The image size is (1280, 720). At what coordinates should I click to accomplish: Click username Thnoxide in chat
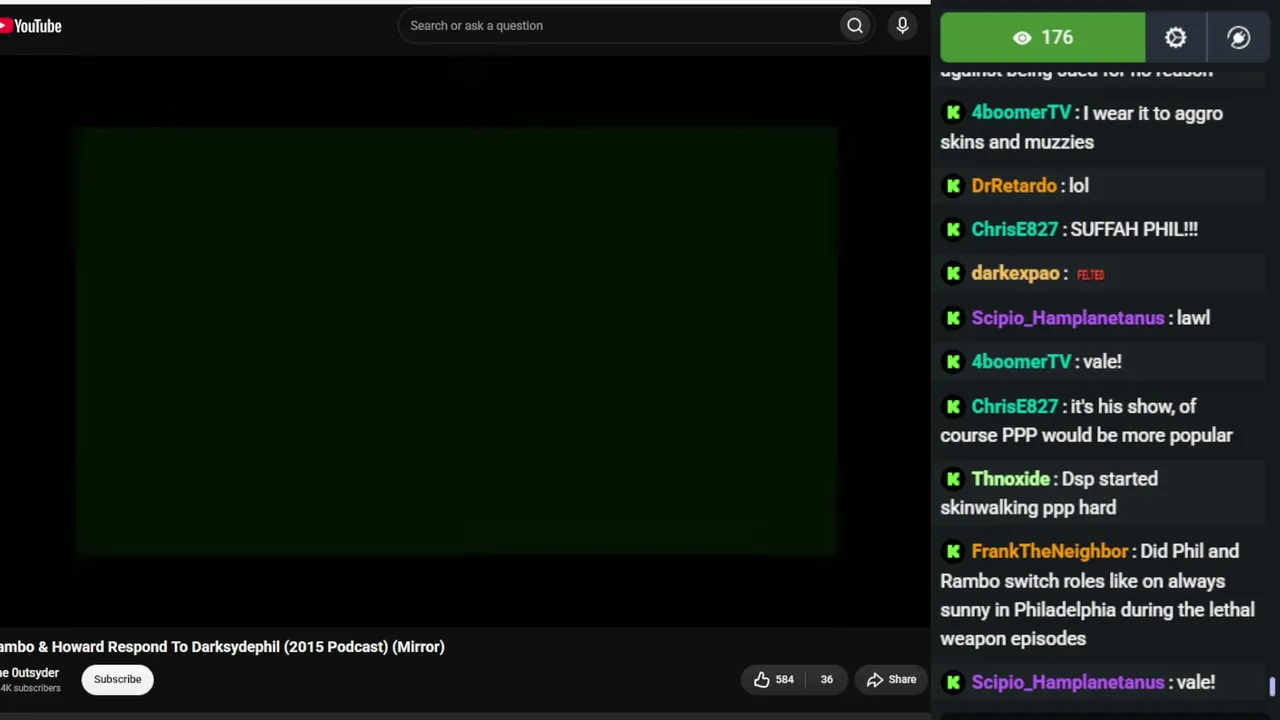pyautogui.click(x=1010, y=479)
